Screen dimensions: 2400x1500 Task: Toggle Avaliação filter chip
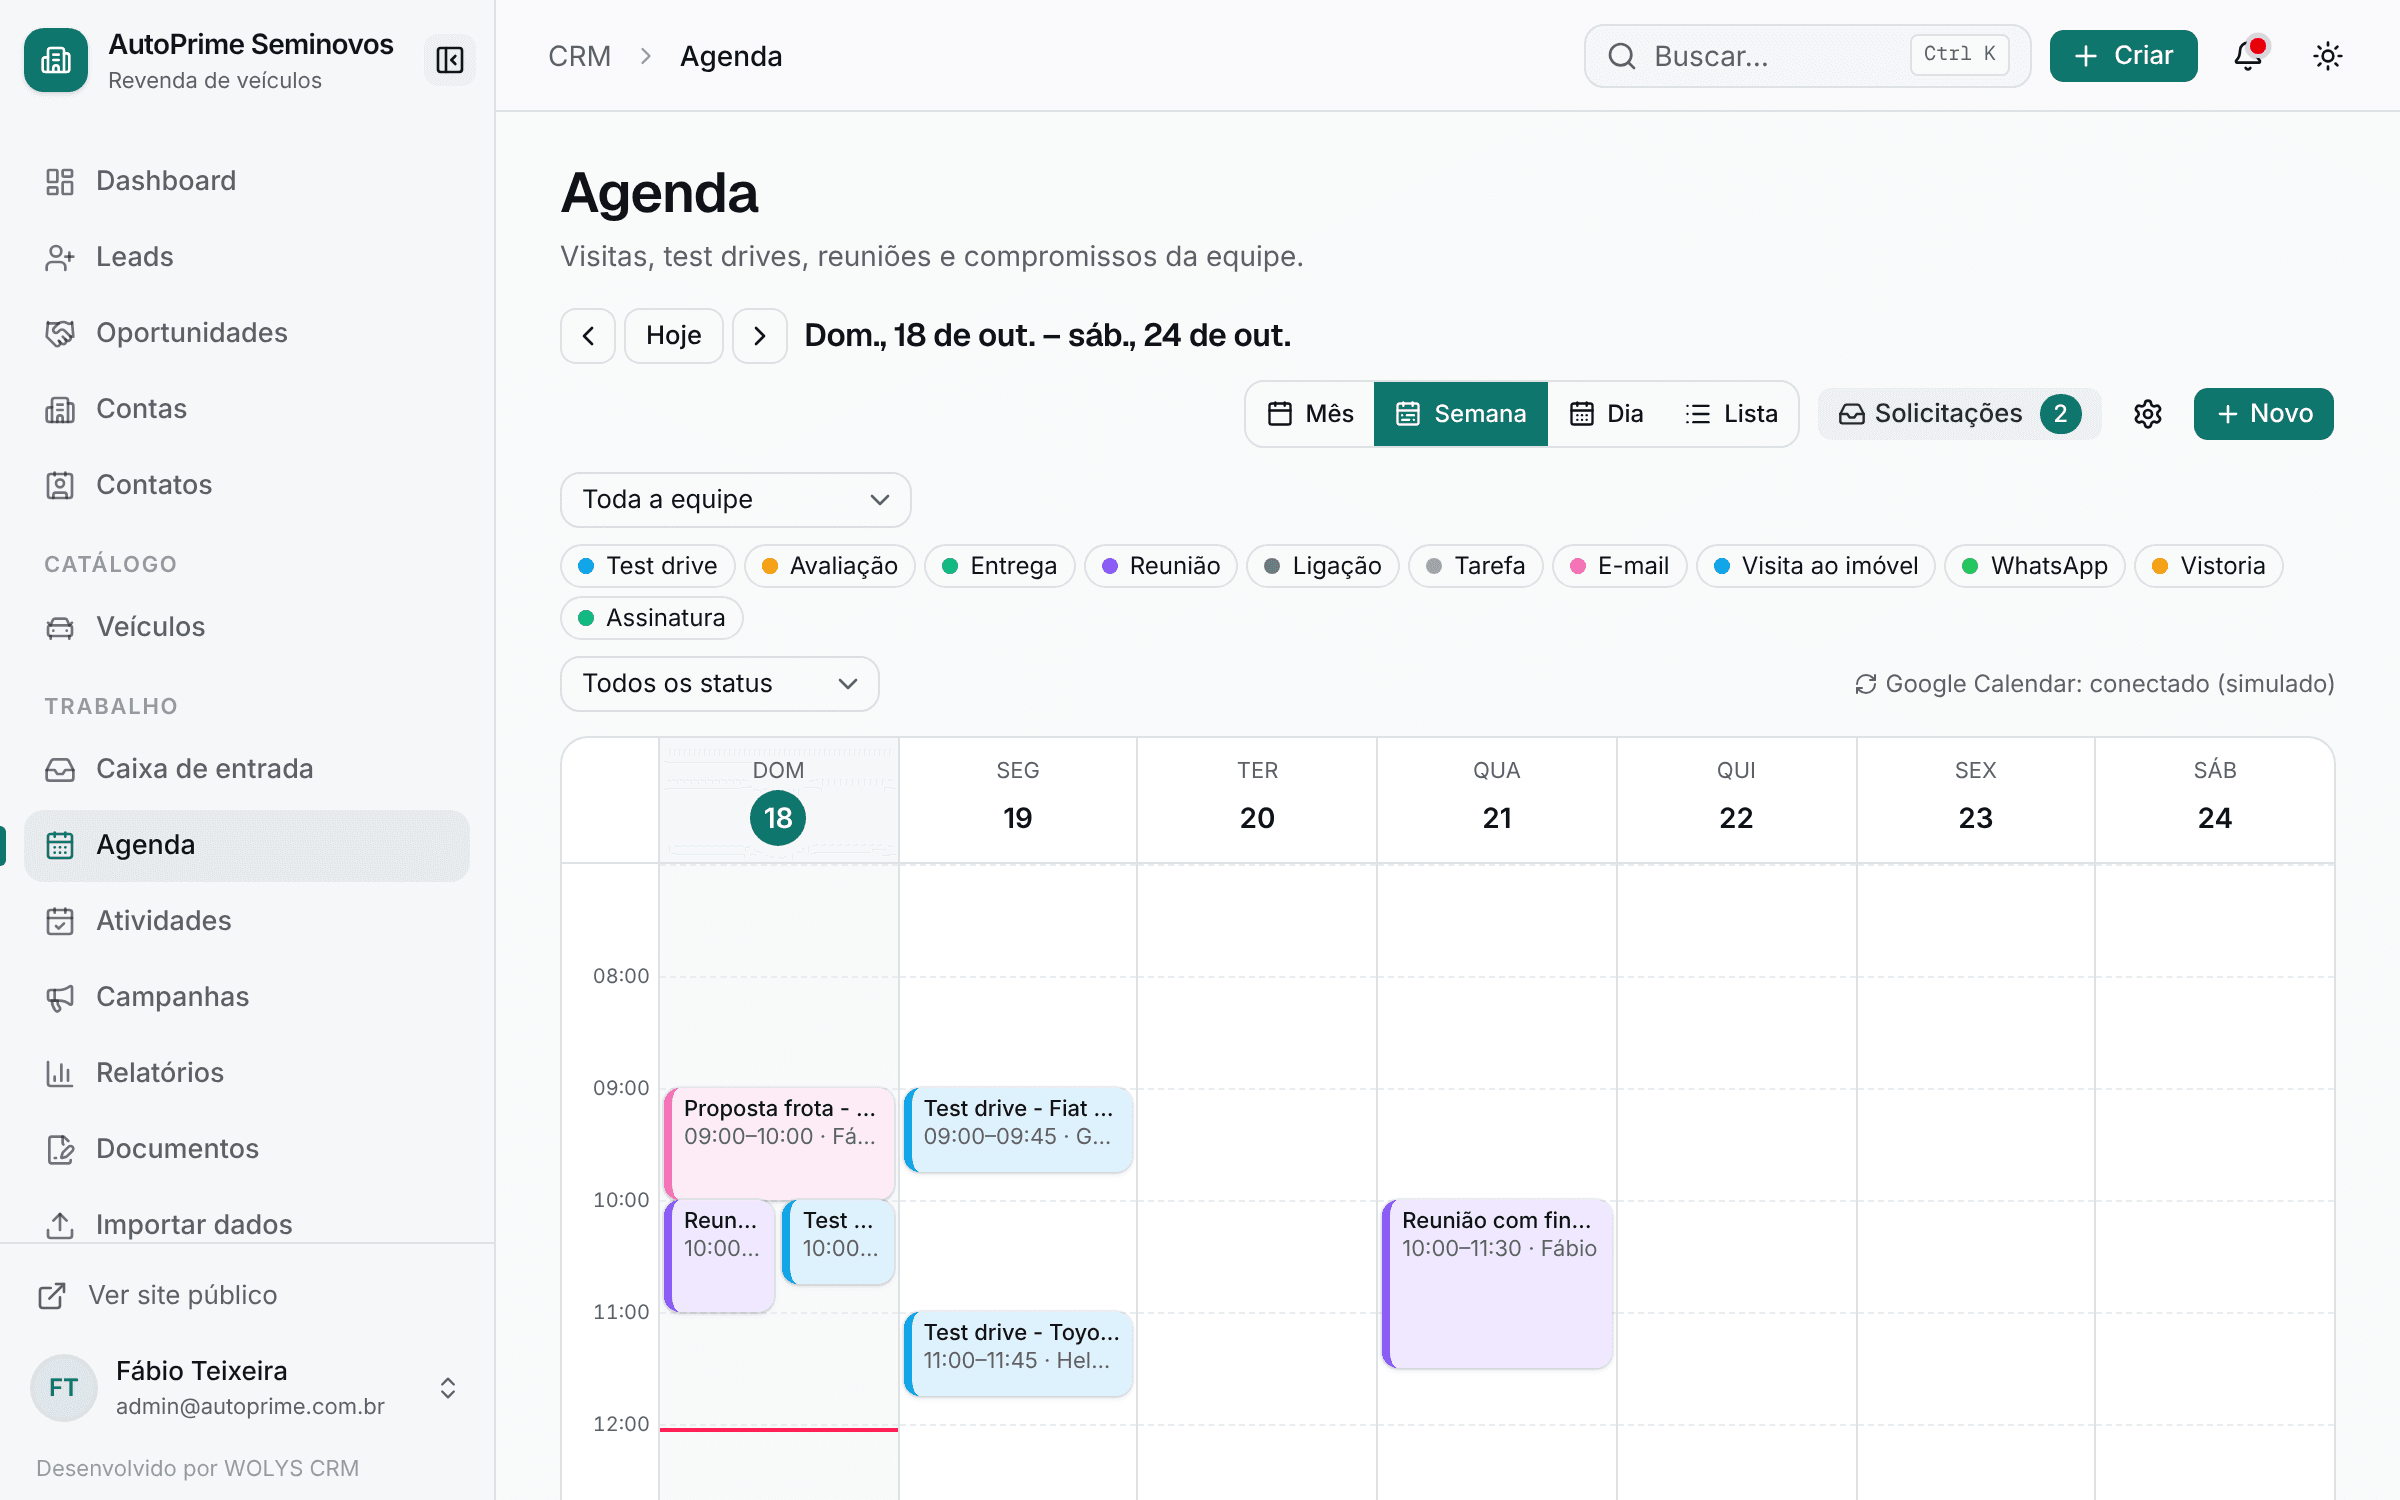click(x=830, y=566)
